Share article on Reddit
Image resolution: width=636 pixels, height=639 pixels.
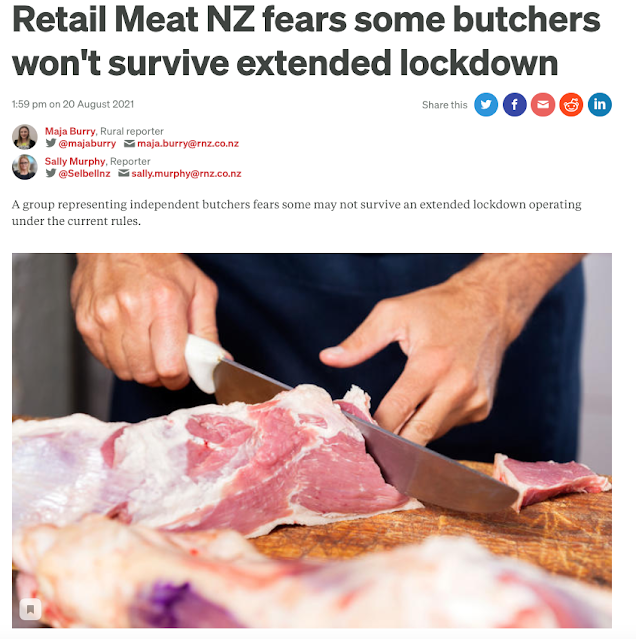[571, 105]
